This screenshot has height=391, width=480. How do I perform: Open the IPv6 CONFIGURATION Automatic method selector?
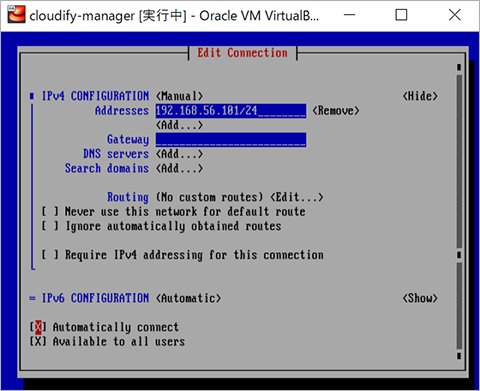pyautogui.click(x=188, y=298)
